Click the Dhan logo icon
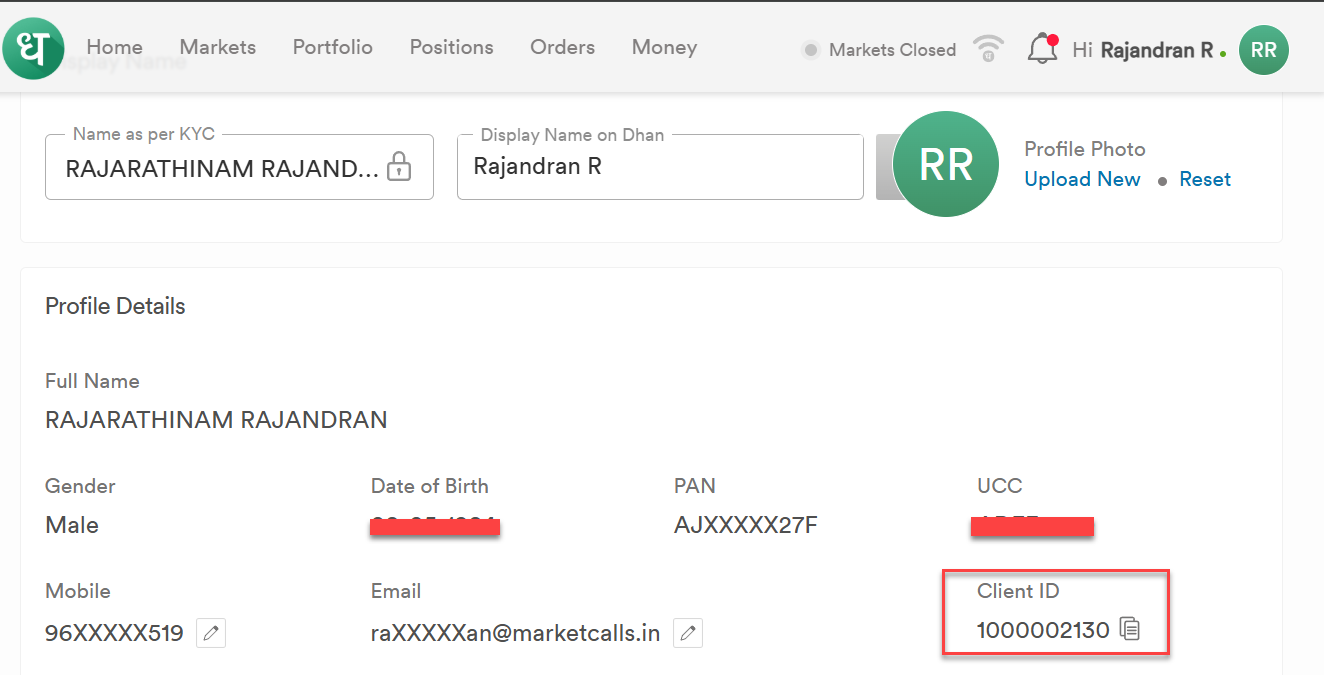1324x675 pixels. point(33,48)
